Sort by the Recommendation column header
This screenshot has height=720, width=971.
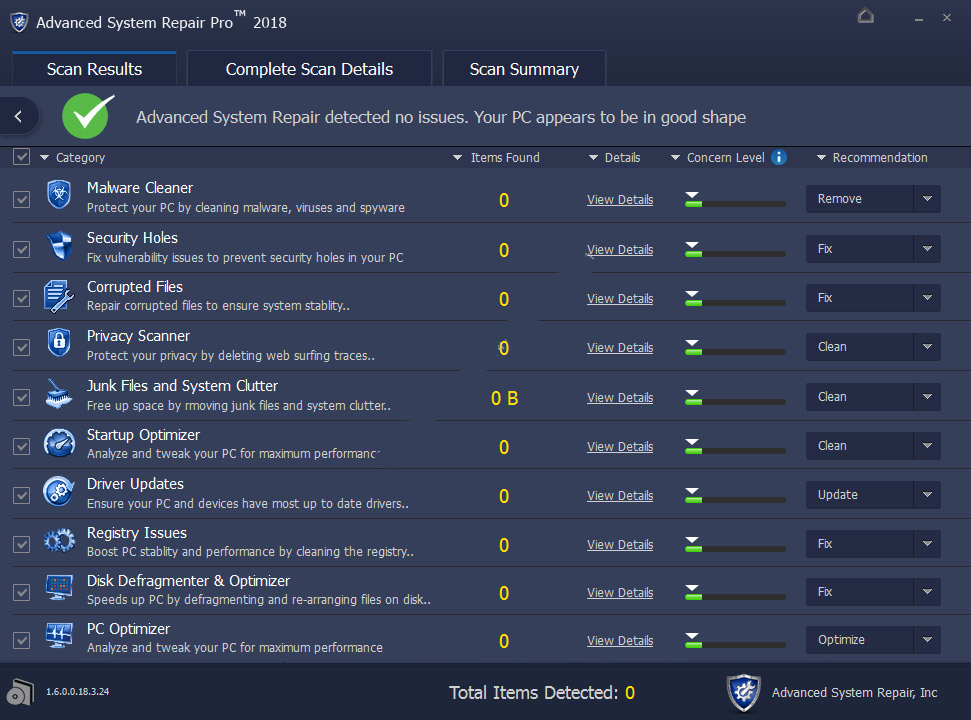point(872,157)
